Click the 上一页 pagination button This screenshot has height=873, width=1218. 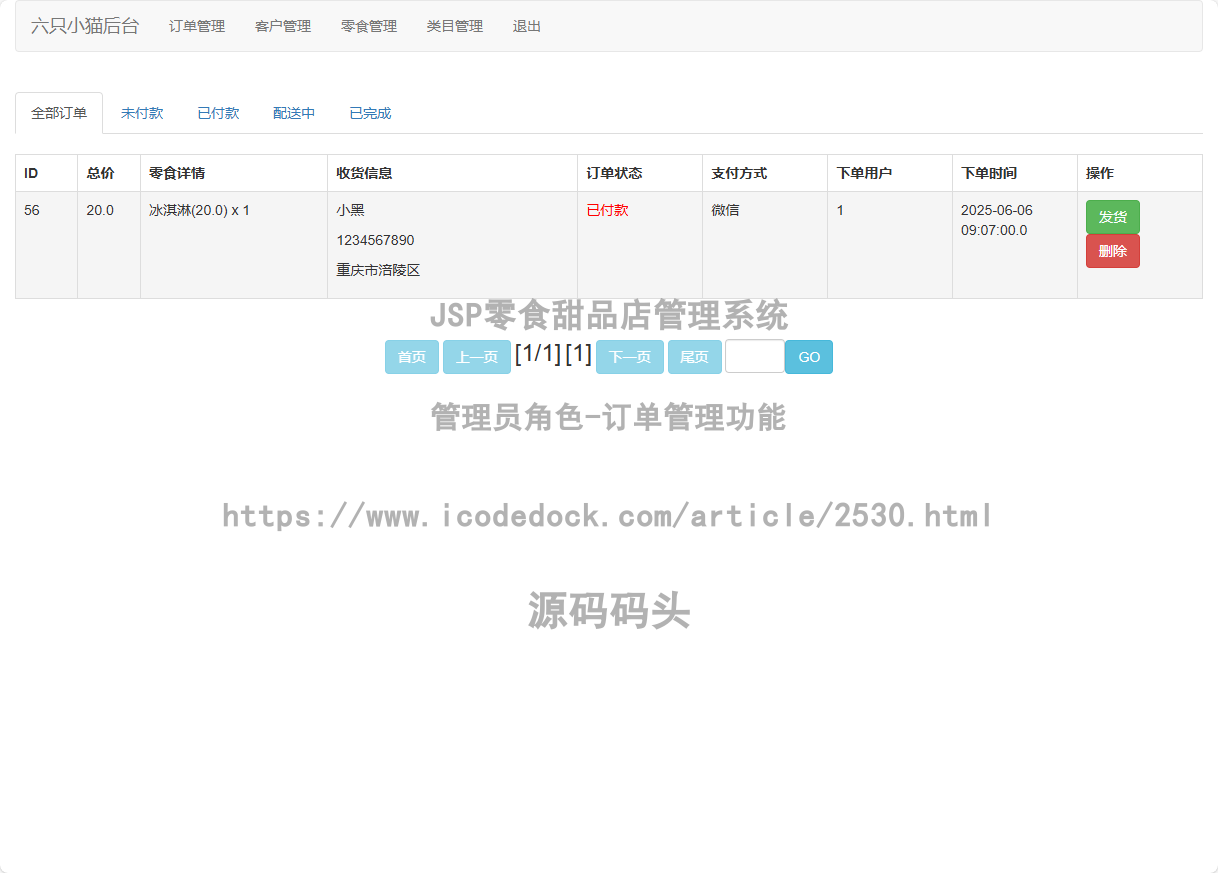477,357
